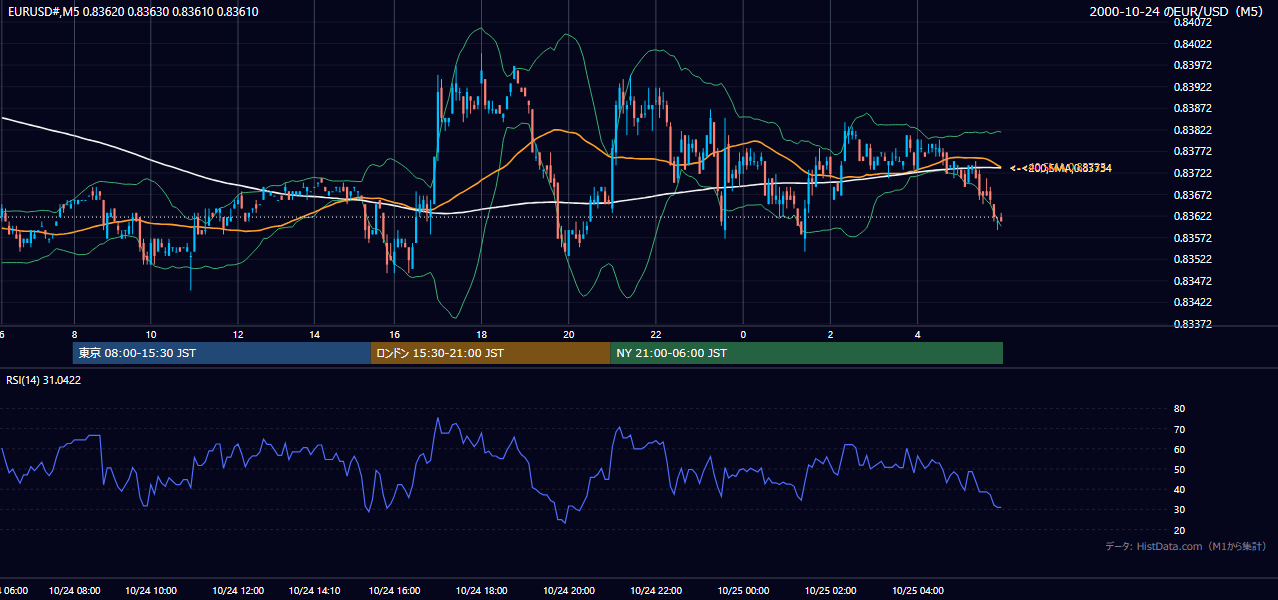Click the 10/24 16:00 bottom date label
The image size is (1278, 600).
(x=395, y=591)
